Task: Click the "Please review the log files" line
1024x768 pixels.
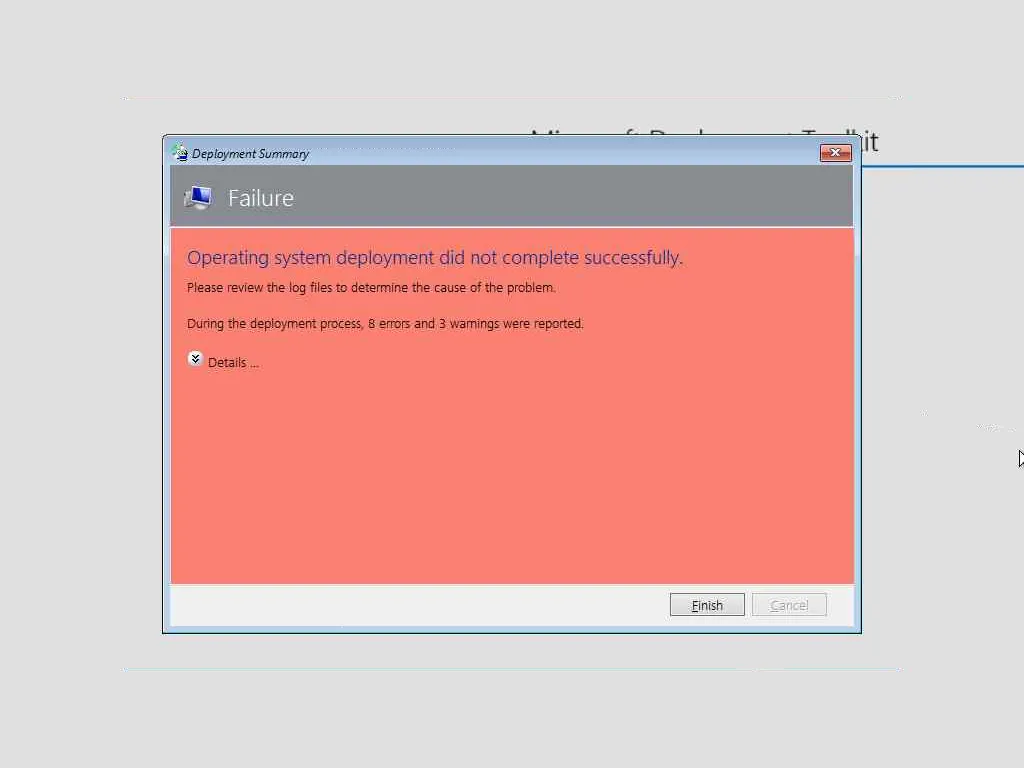Action: (371, 287)
